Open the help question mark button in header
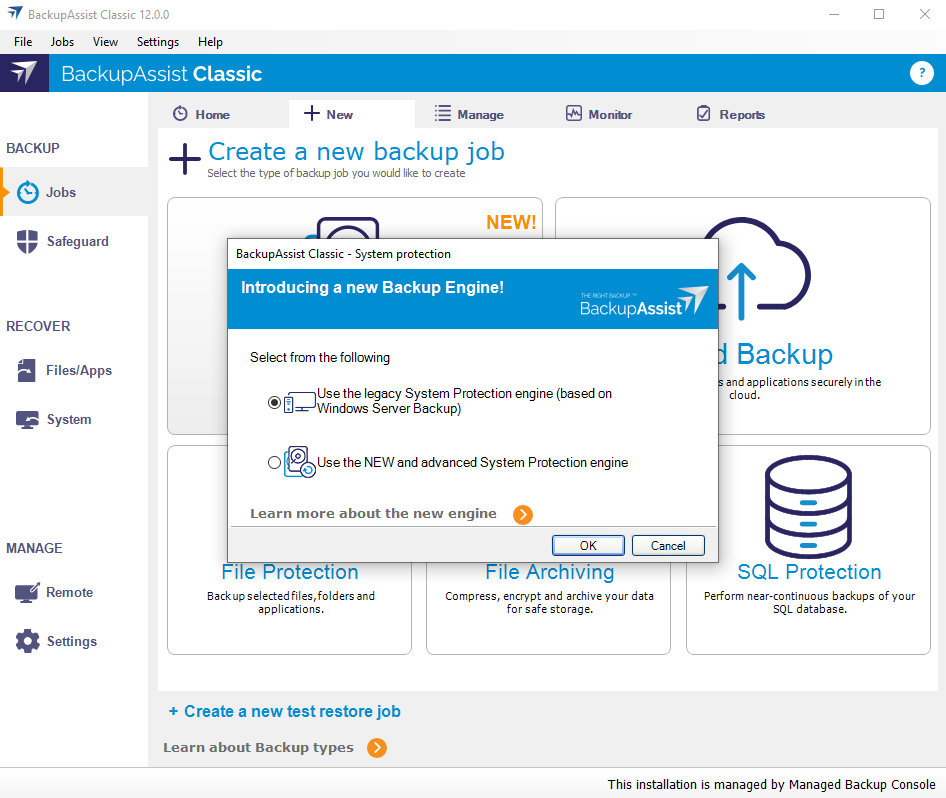This screenshot has width=946, height=798. (x=921, y=73)
